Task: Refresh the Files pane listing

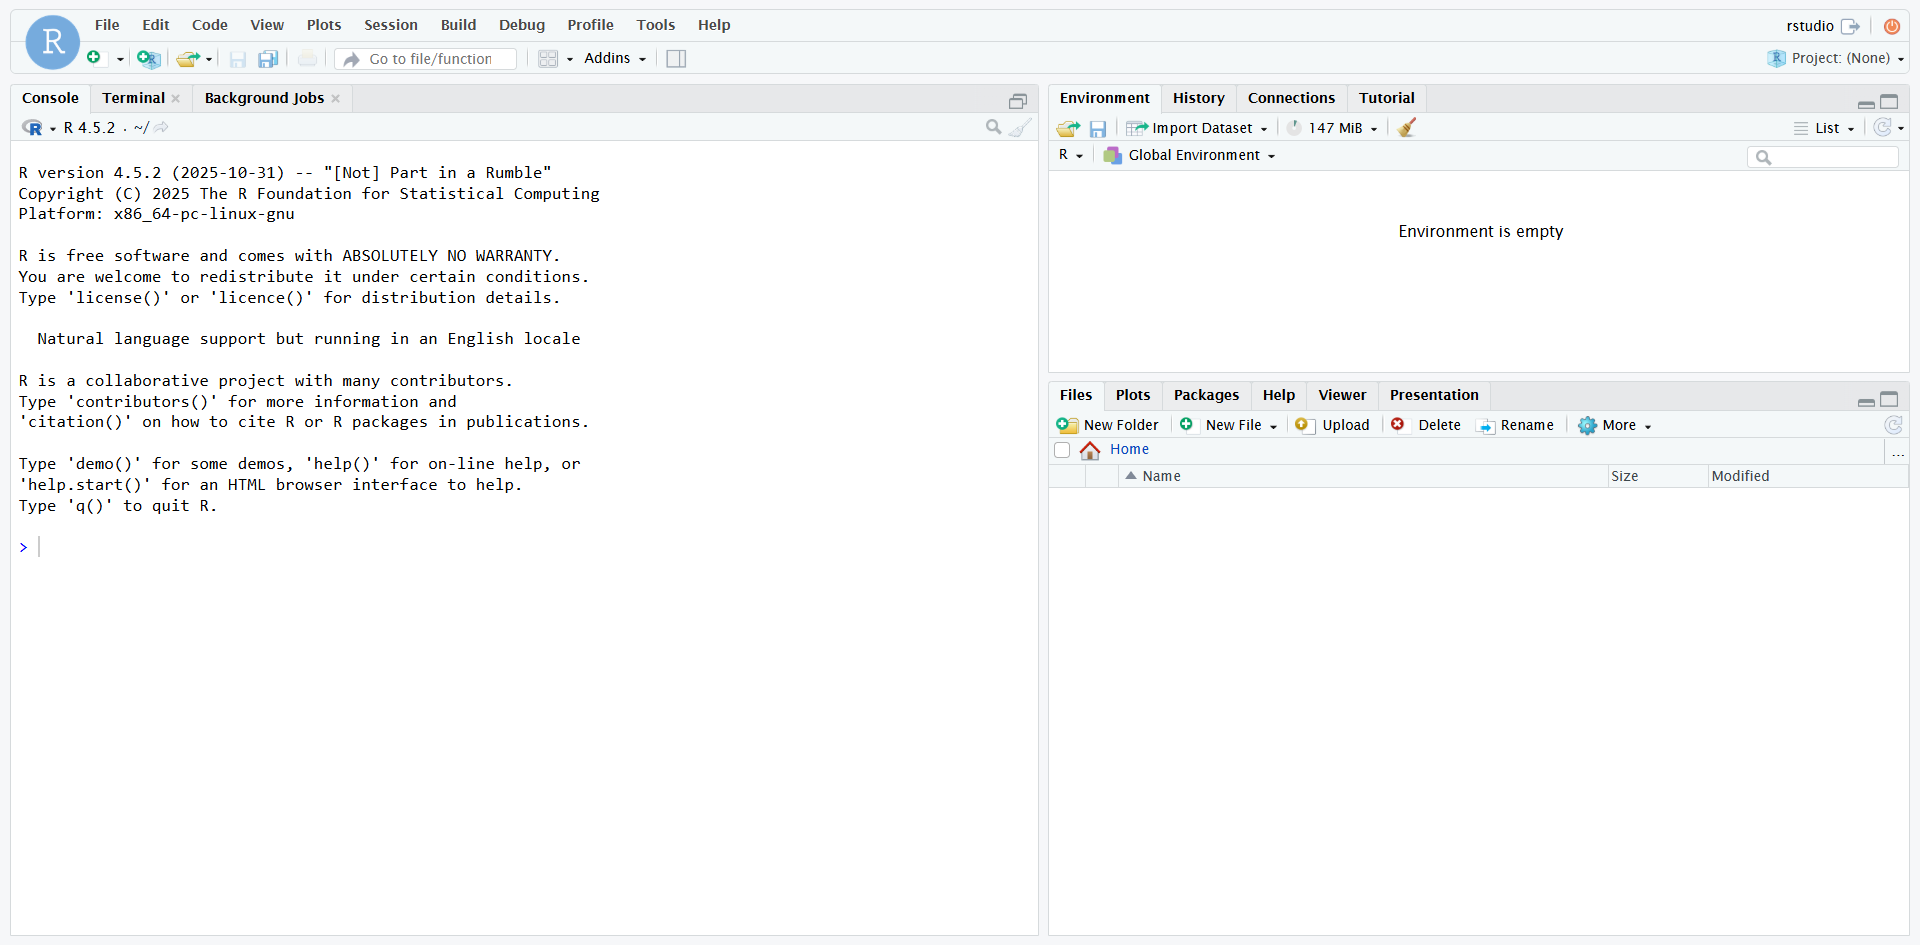Action: click(x=1893, y=425)
